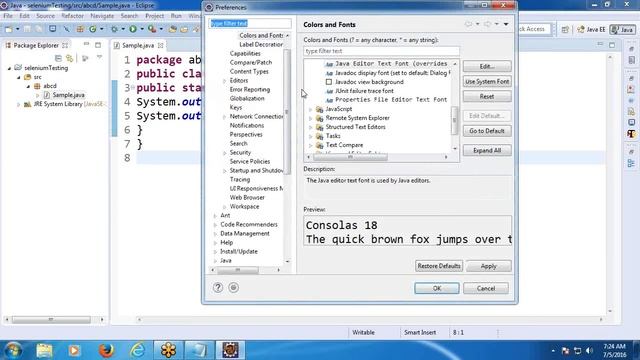Click the volume speaker tray icon
Viewport: 640px width, 360px height.
[x=589, y=351]
